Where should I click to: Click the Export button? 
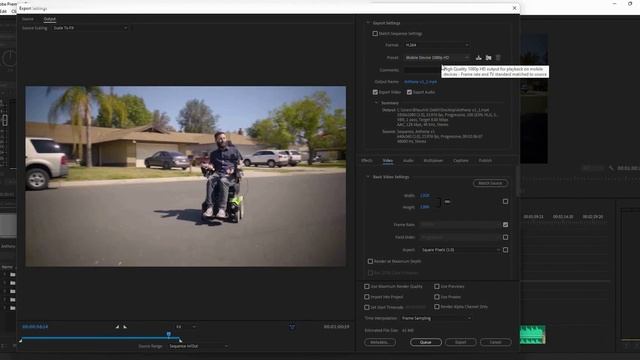(460, 342)
